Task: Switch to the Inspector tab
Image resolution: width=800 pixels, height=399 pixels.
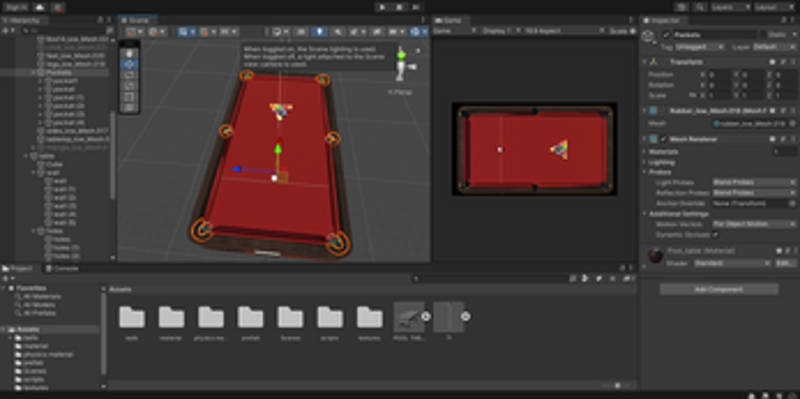Action: (664, 20)
